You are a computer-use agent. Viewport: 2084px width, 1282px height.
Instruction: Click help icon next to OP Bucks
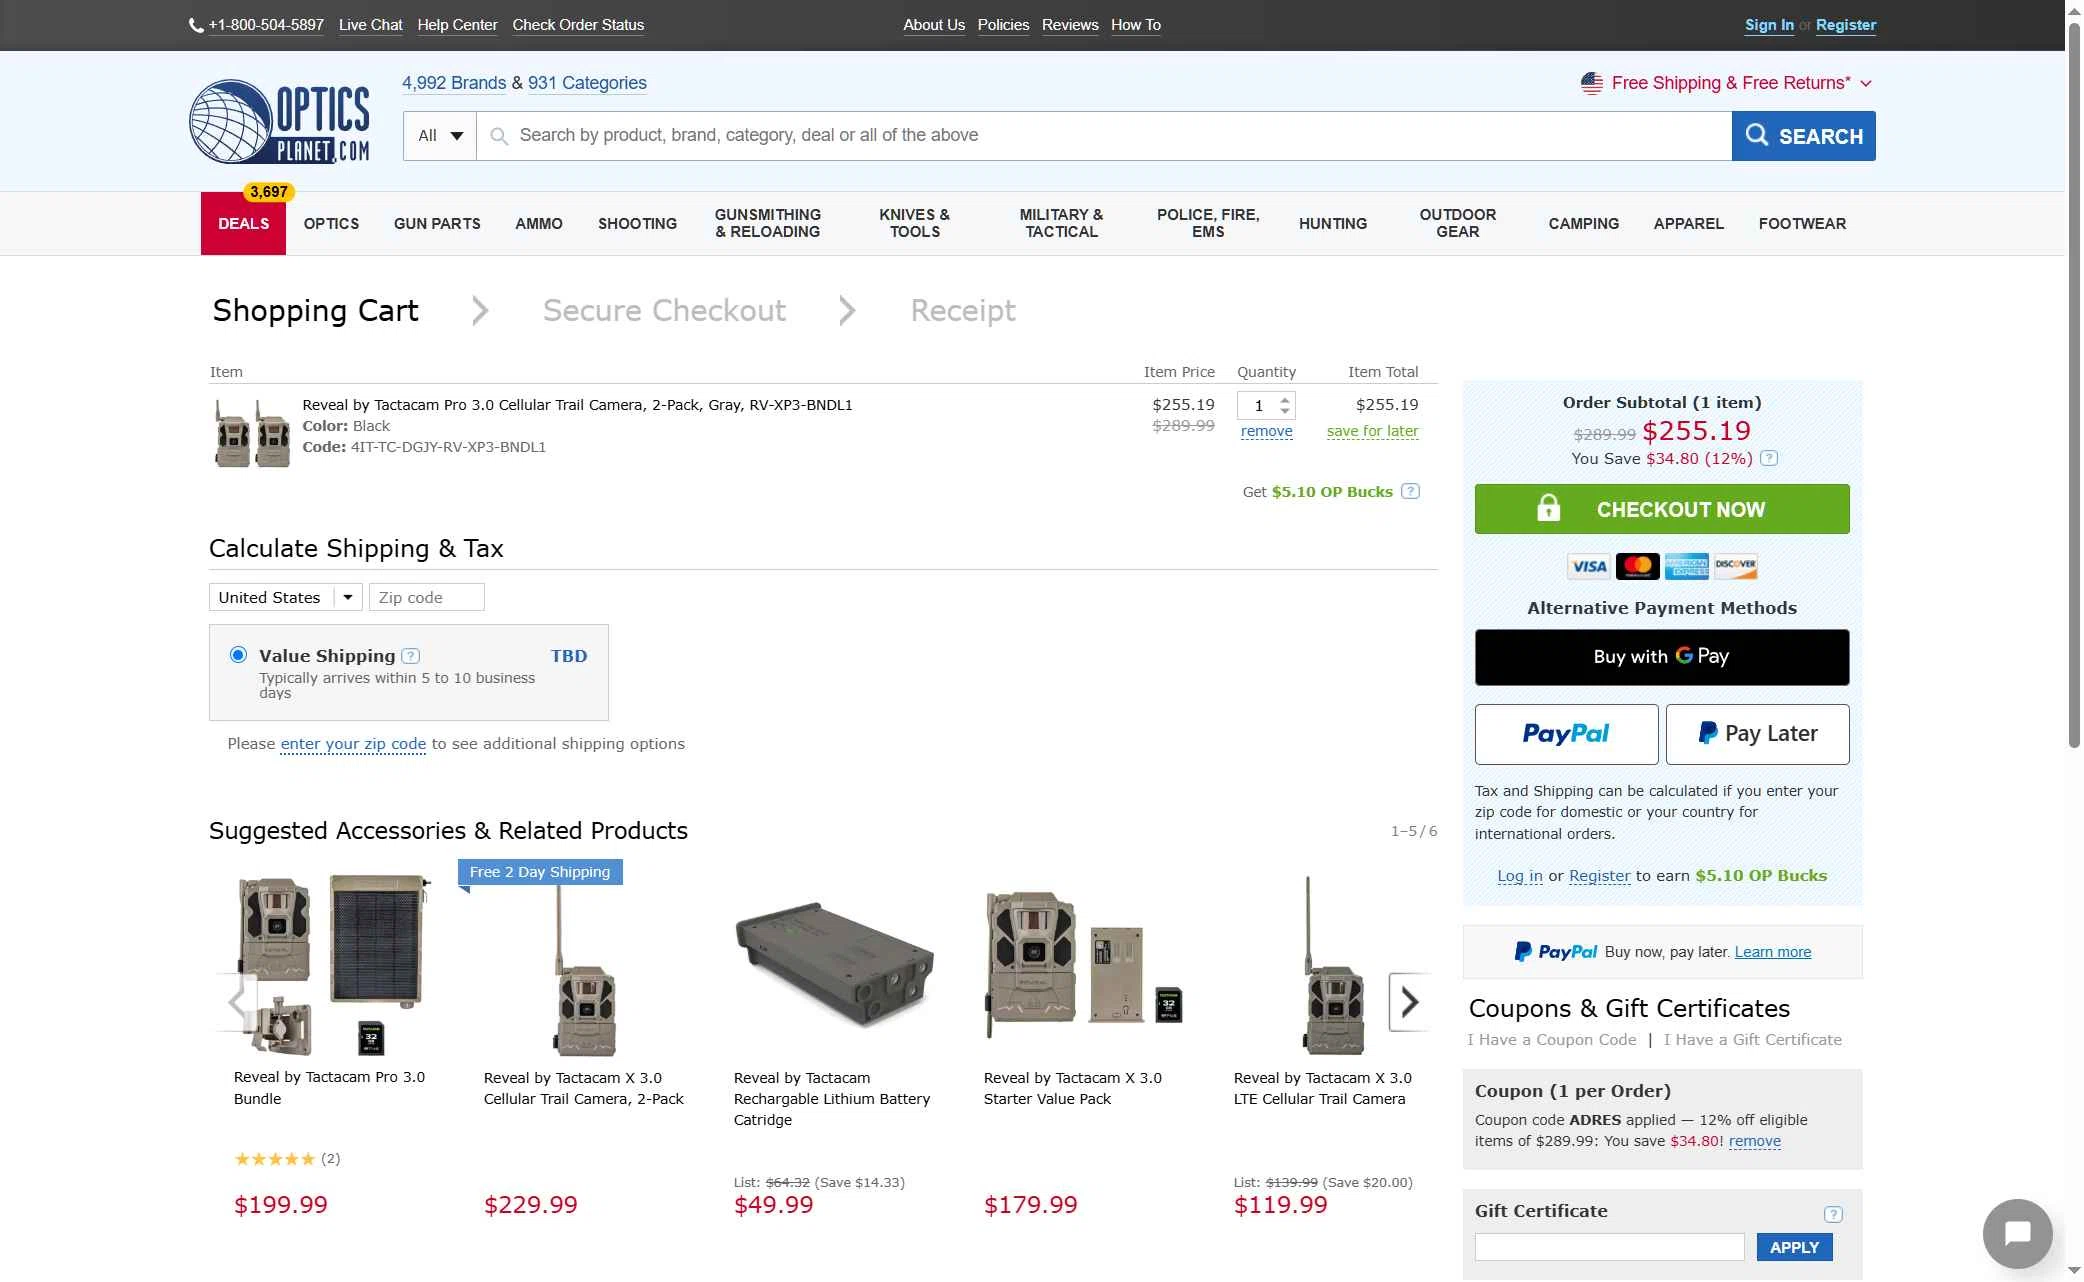pyautogui.click(x=1410, y=491)
